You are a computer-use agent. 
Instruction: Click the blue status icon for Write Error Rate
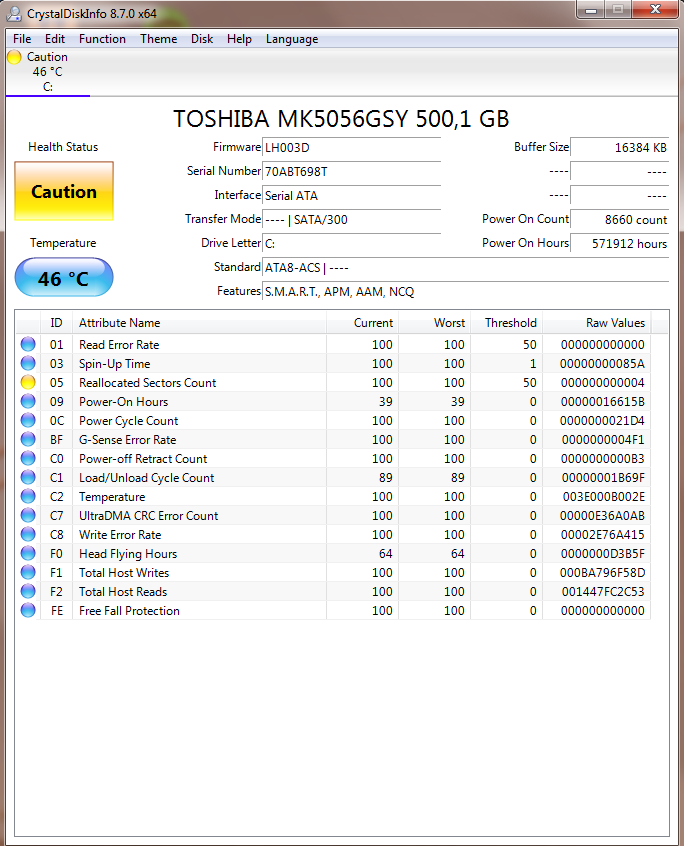28,534
